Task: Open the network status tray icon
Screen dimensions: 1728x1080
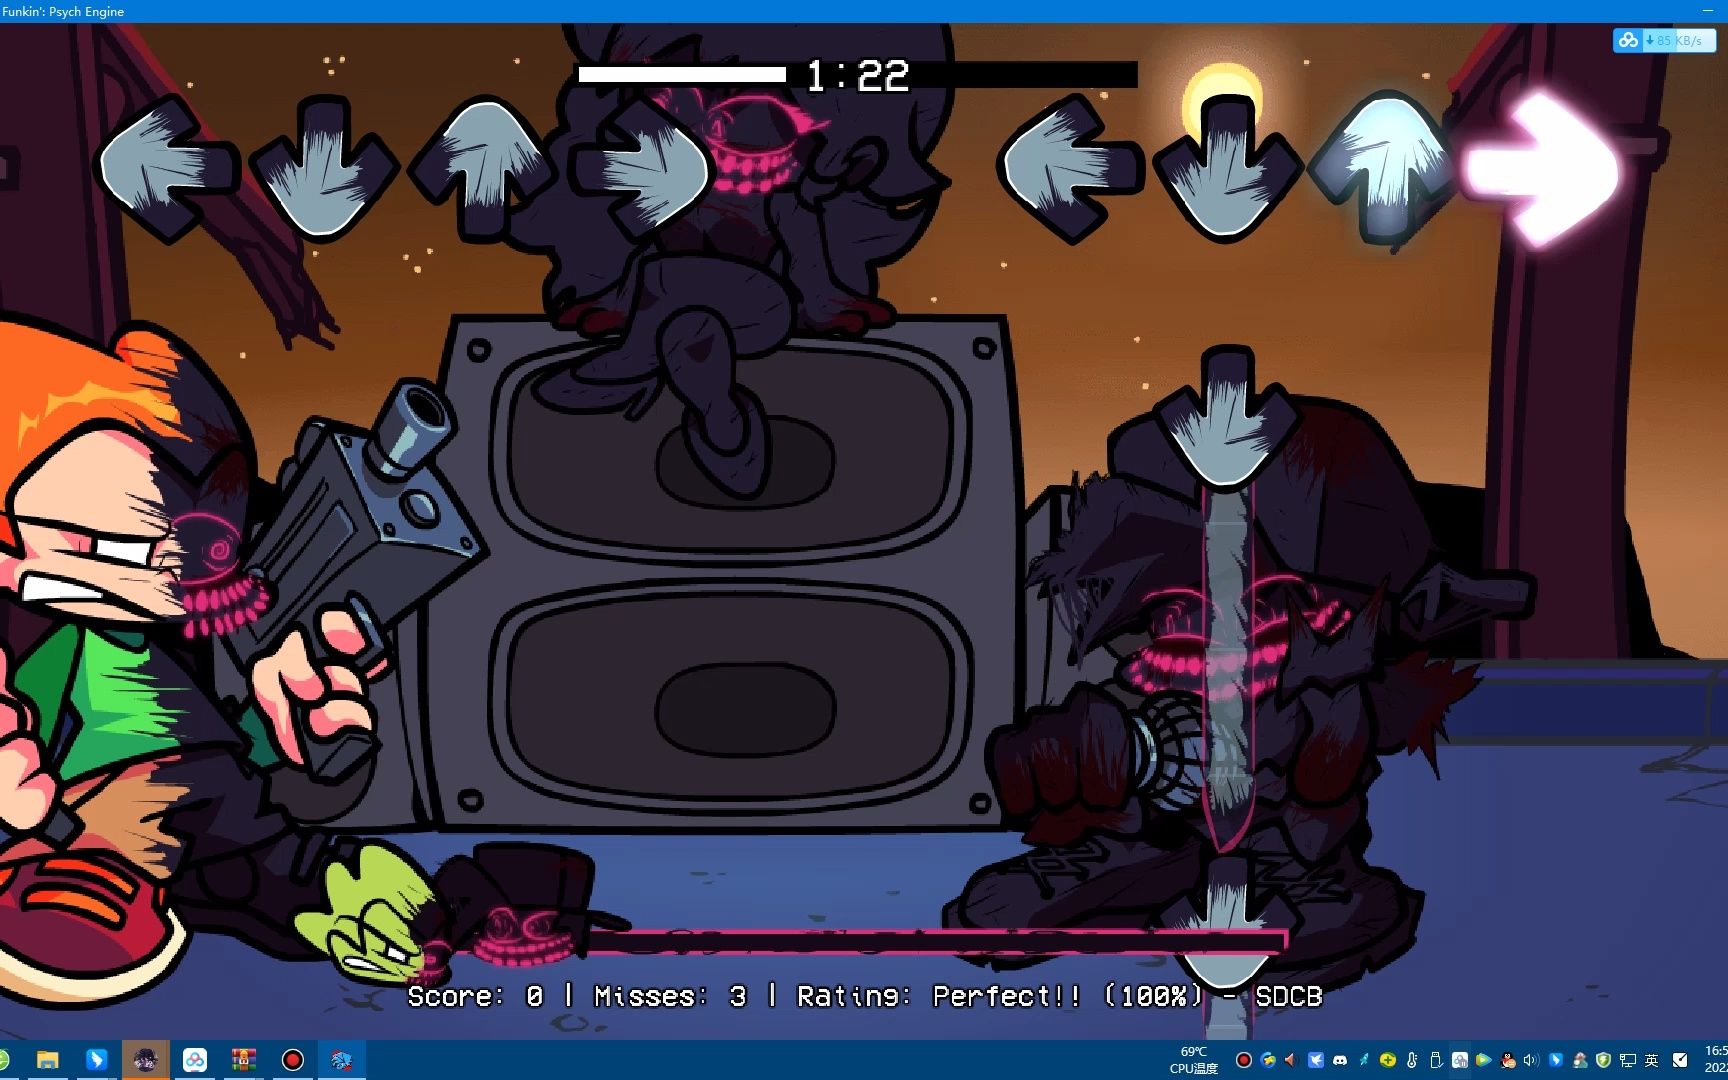Action: [1628, 1060]
